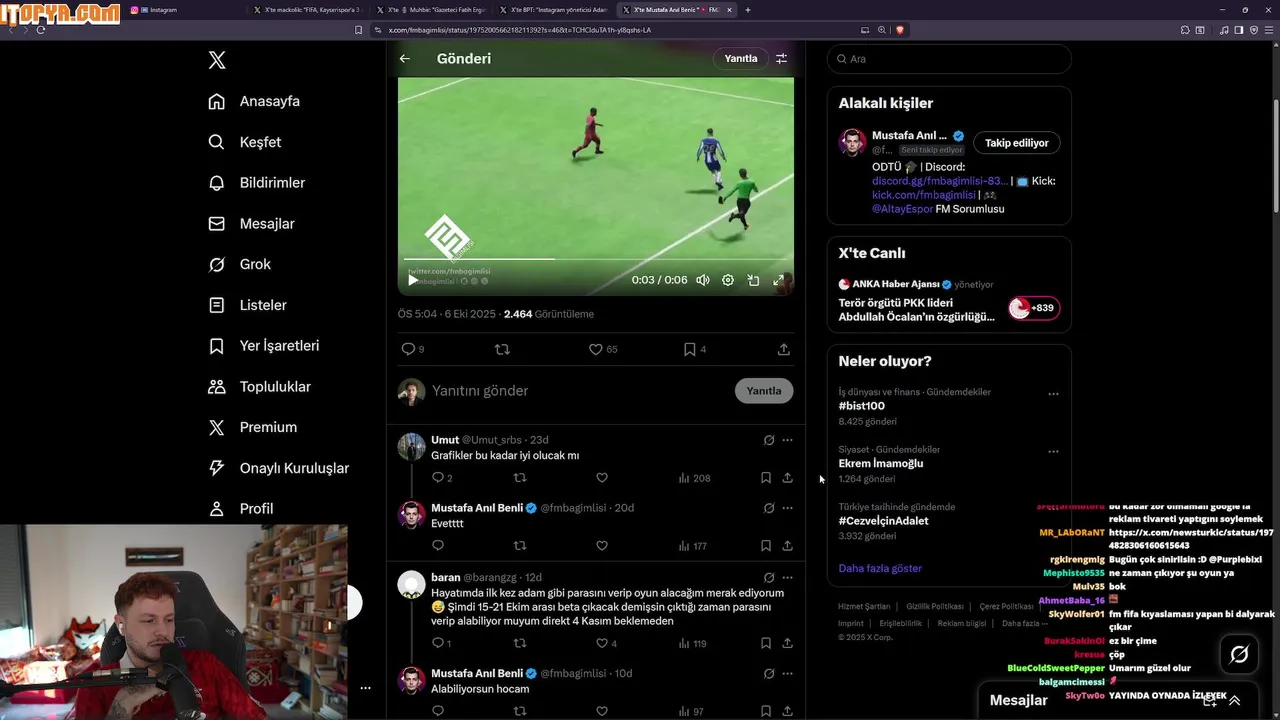Go back using the Gönderi arrow

[x=404, y=58]
